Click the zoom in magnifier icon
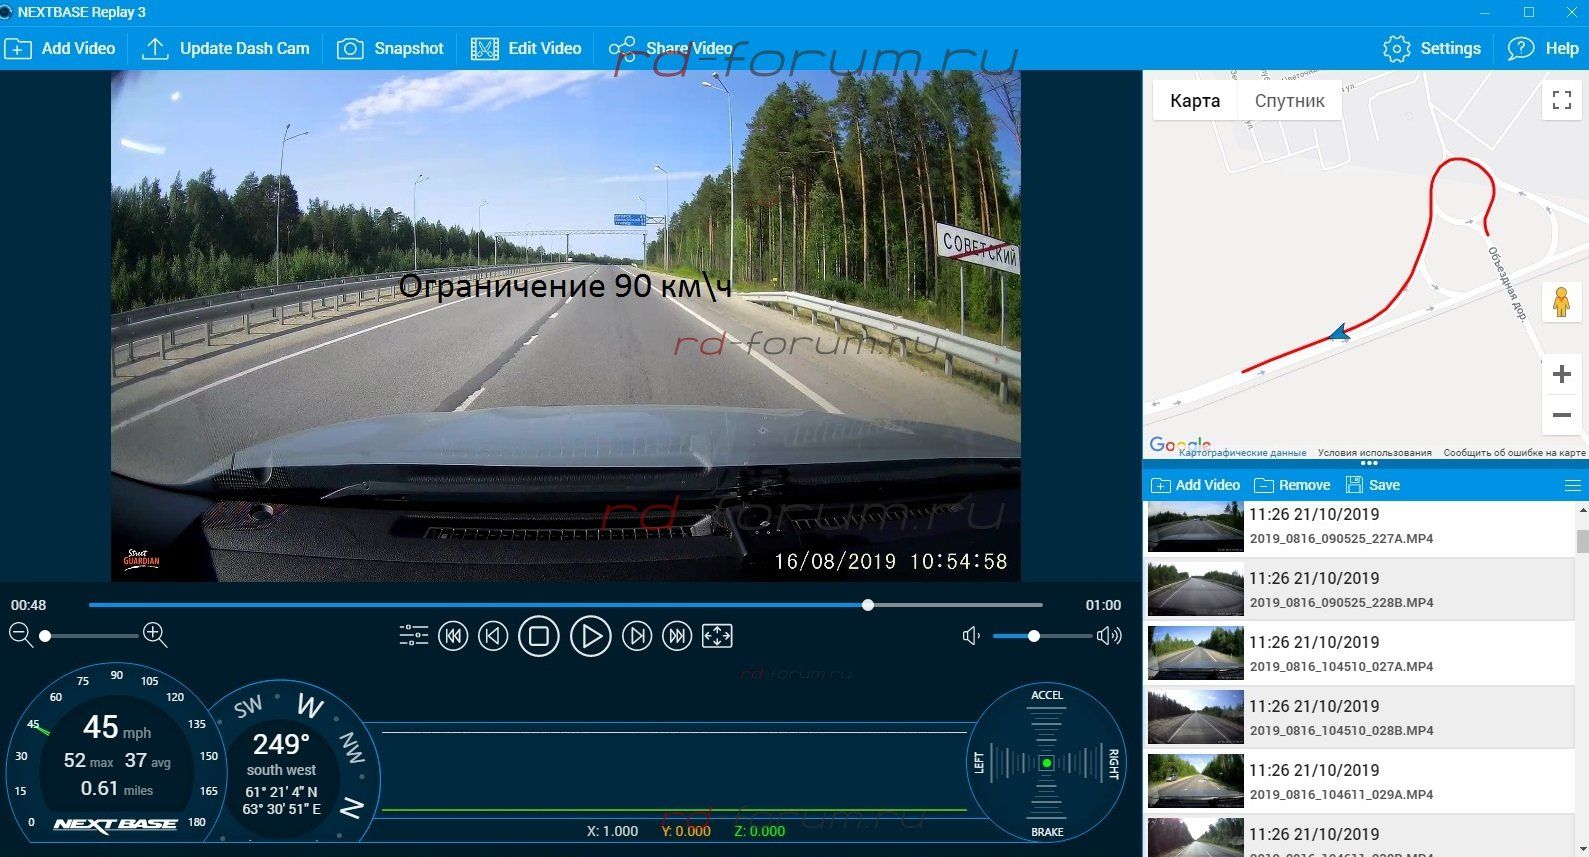Viewport: 1589px width, 857px height. tap(155, 635)
